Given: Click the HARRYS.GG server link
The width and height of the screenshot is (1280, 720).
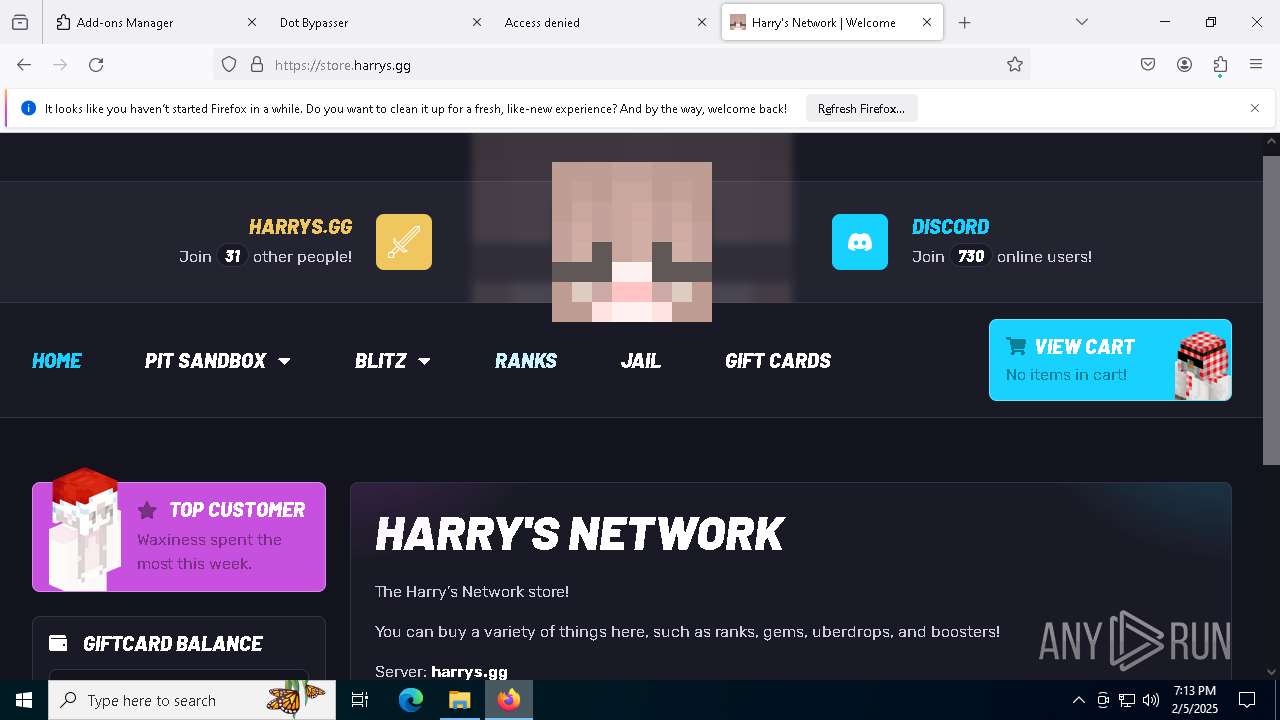Looking at the screenshot, I should 301,227.
